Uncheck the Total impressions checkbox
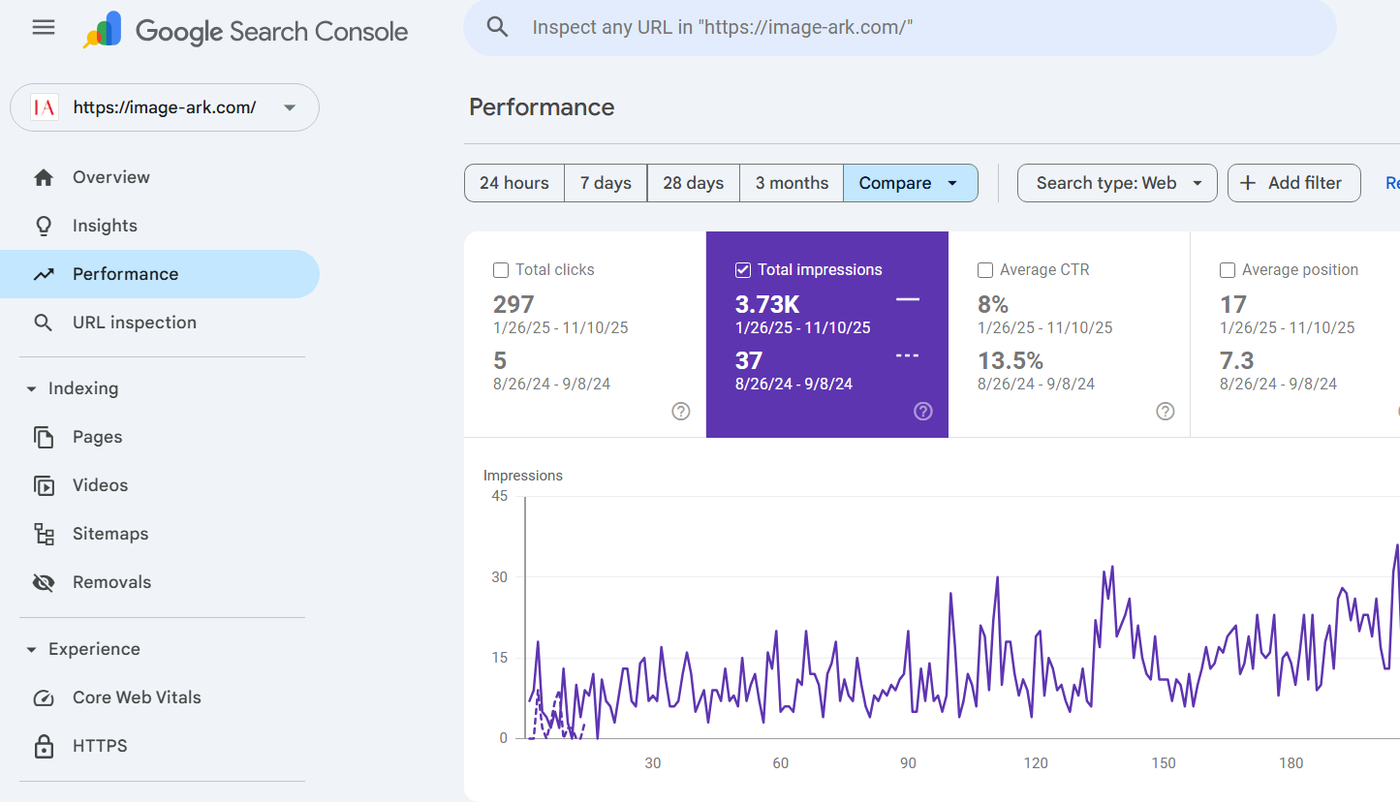This screenshot has width=1400, height=802. pos(743,270)
